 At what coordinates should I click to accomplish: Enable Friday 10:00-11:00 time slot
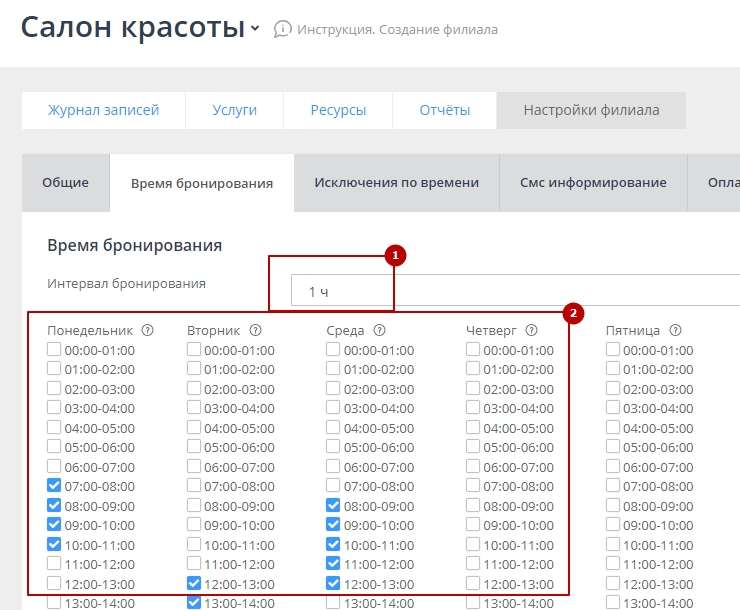(613, 544)
